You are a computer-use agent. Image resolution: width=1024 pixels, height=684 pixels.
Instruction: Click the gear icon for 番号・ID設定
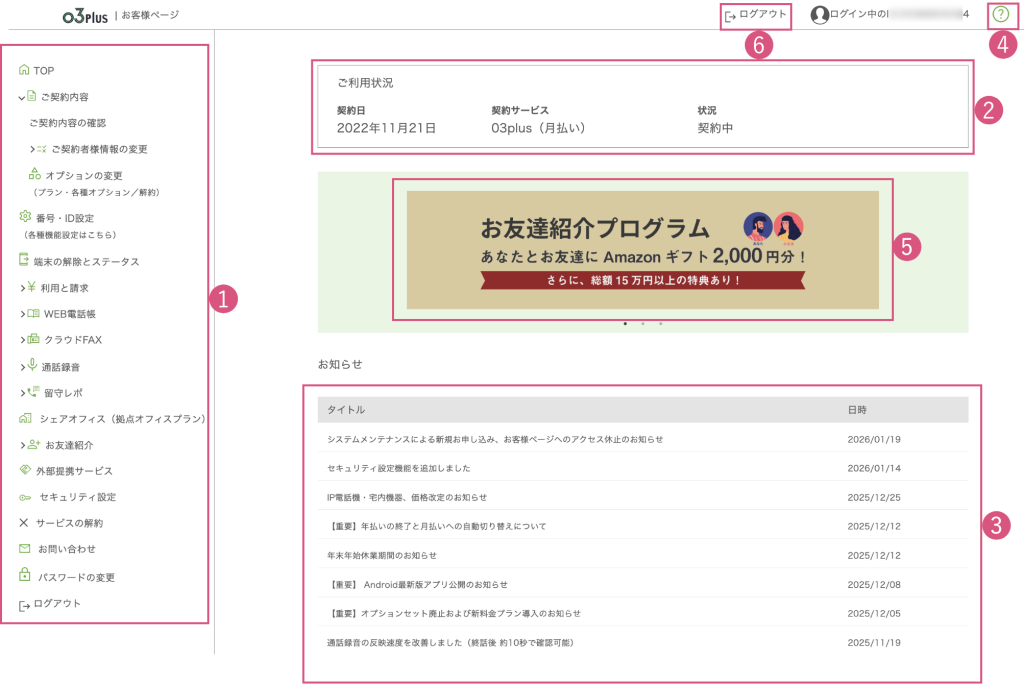pyautogui.click(x=25, y=216)
